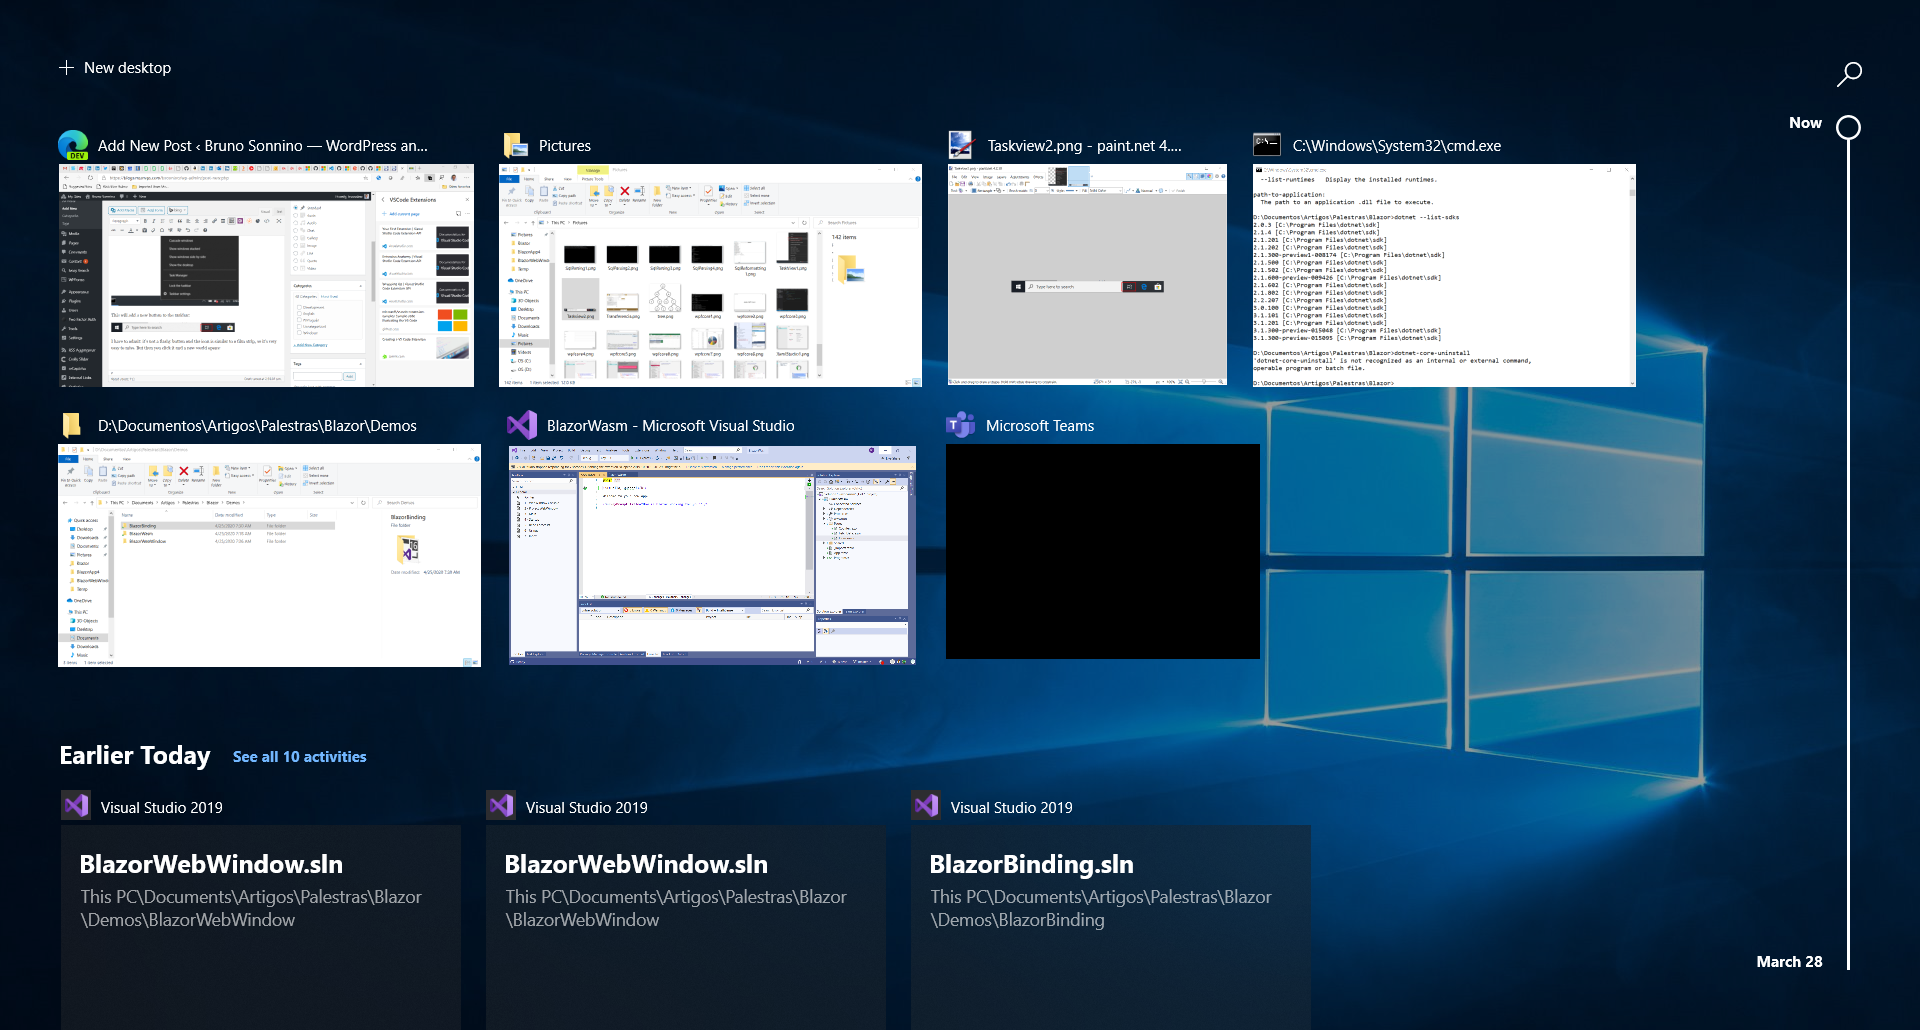Click the command prompt icon beside cmd.exe title
Screen dimensions: 1920x1030
[x=1267, y=144]
